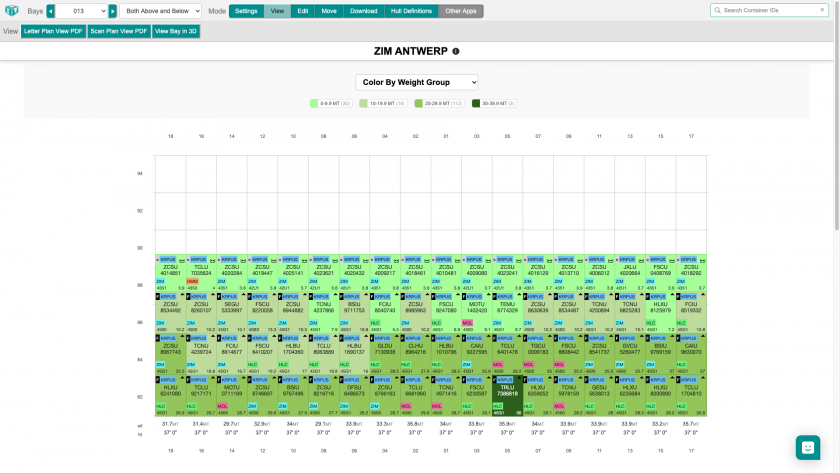Click container-type icon on ZCSU 4018292
The height and width of the screenshot is (473, 840).
click(x=702, y=260)
